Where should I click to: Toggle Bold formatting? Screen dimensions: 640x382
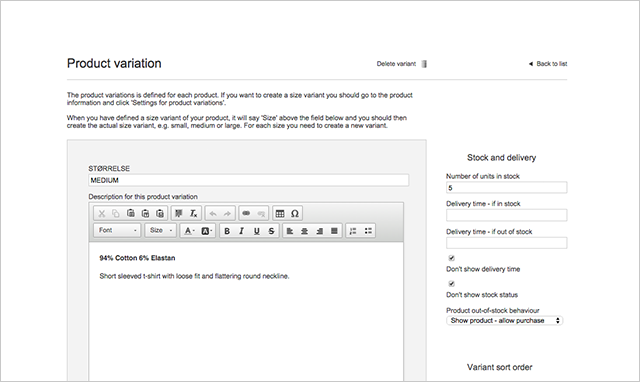227,231
